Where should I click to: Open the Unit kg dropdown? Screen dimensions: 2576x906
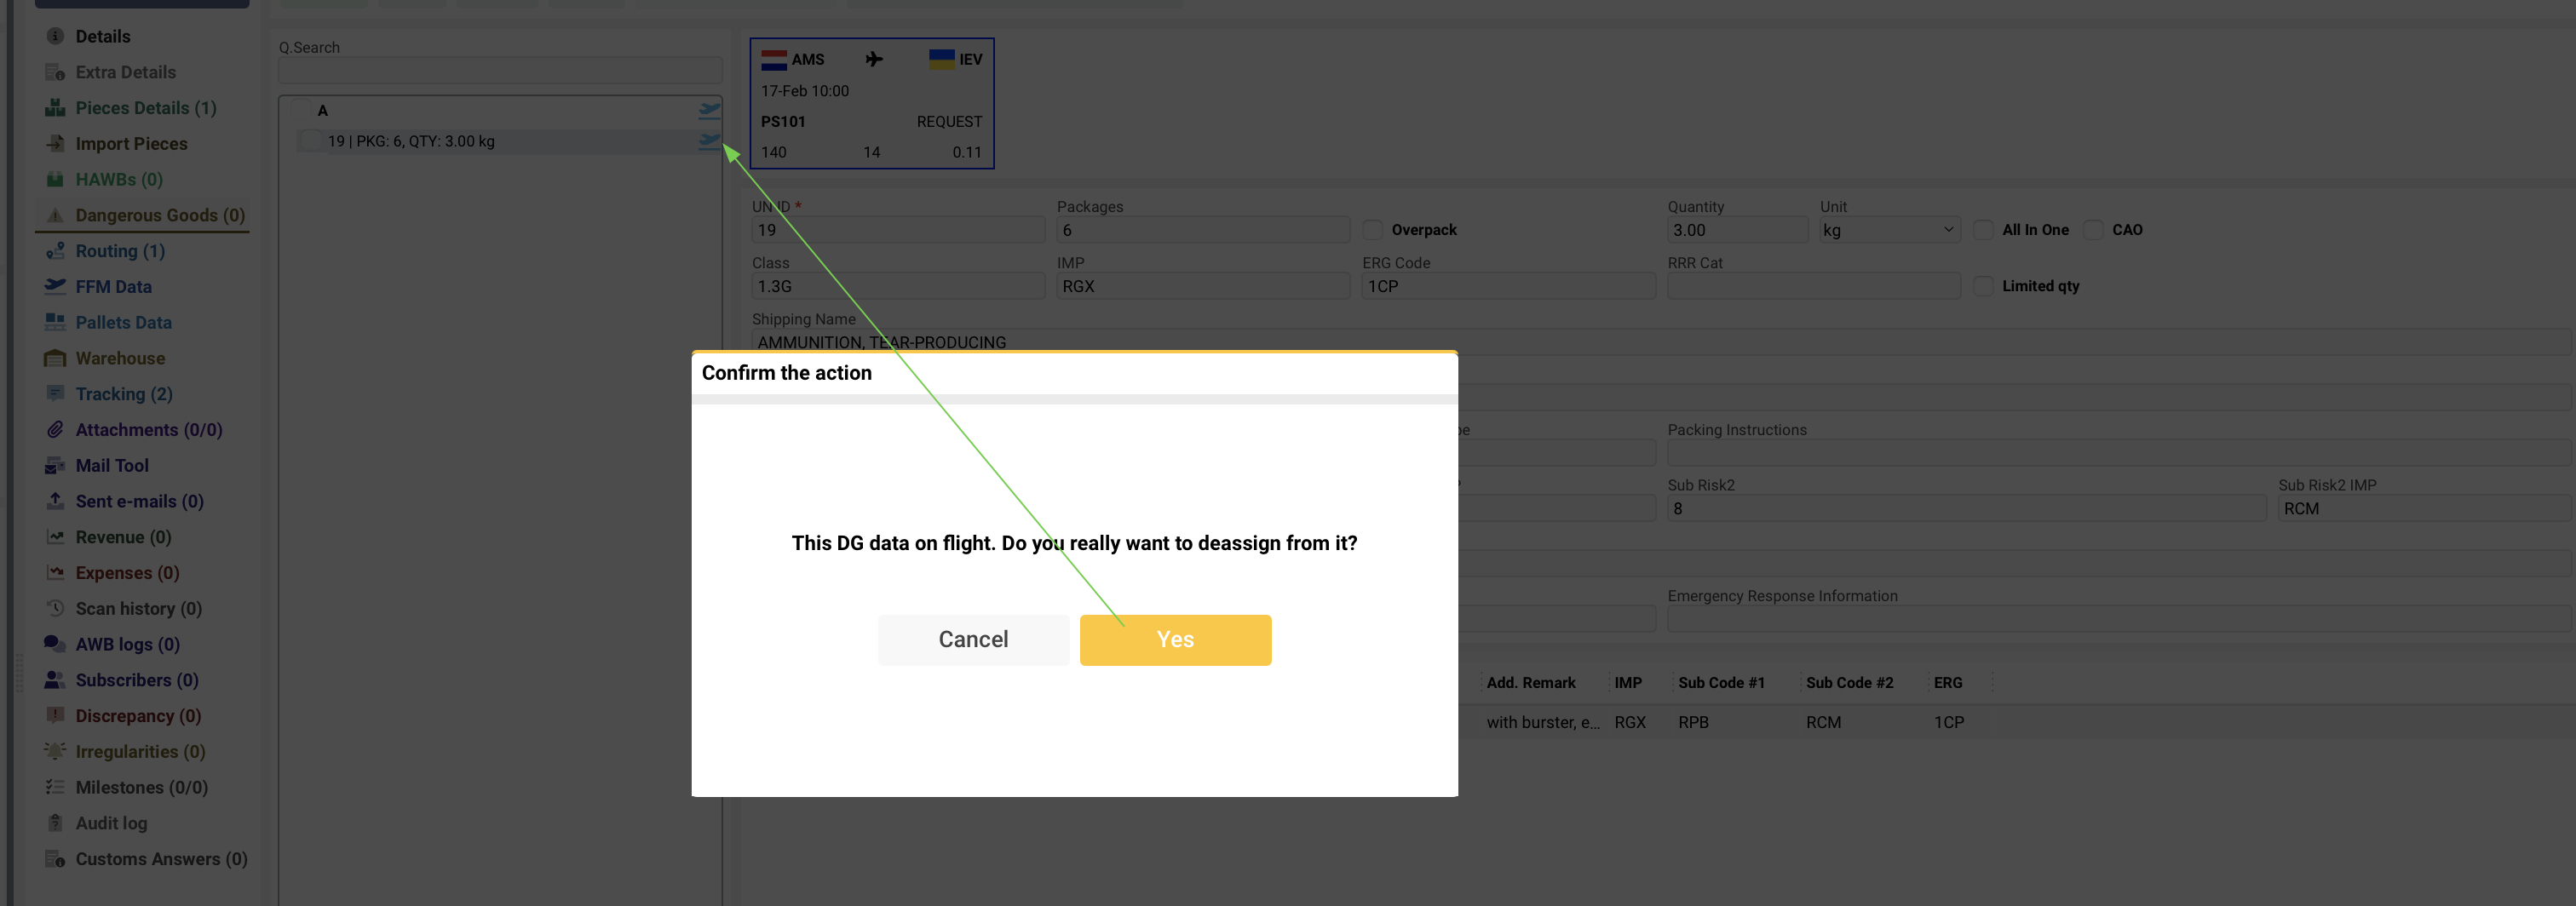1887,230
